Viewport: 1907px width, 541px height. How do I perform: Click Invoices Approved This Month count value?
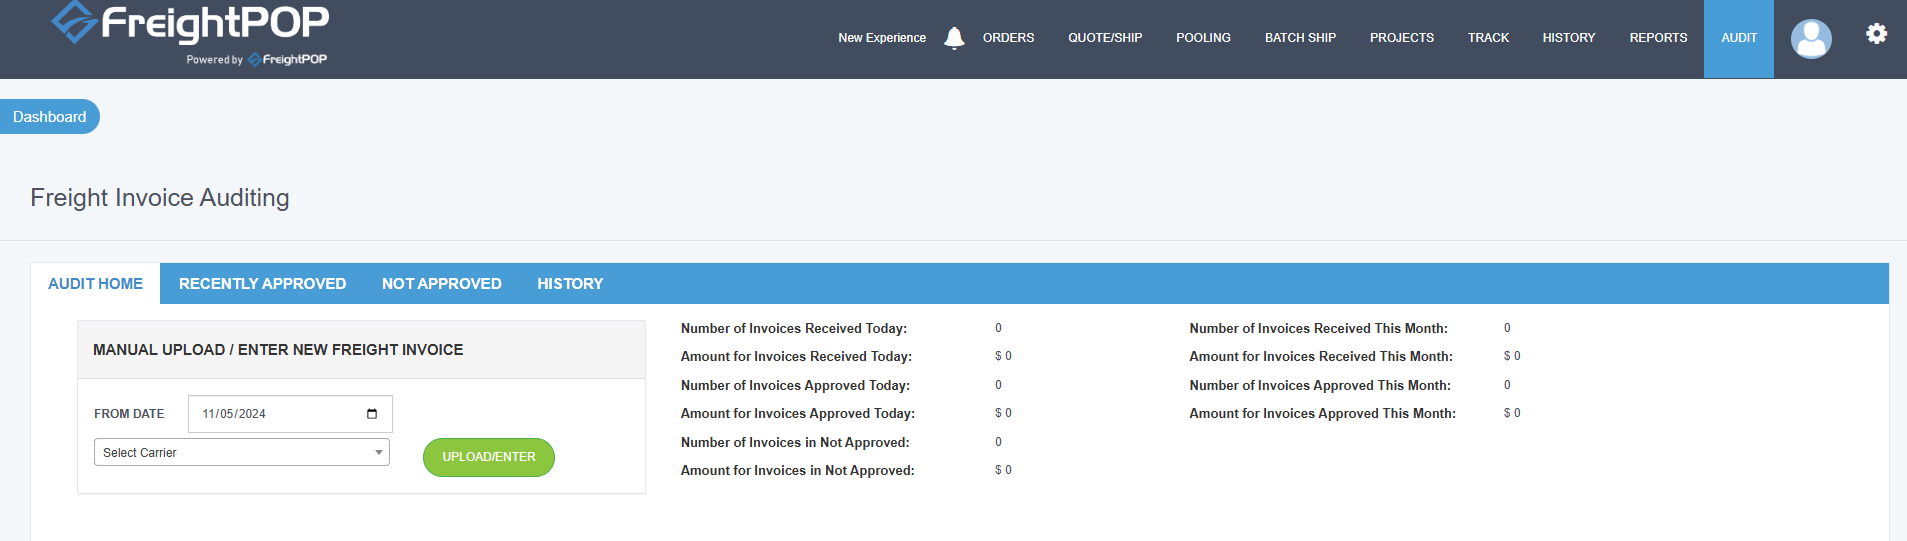(x=1507, y=385)
